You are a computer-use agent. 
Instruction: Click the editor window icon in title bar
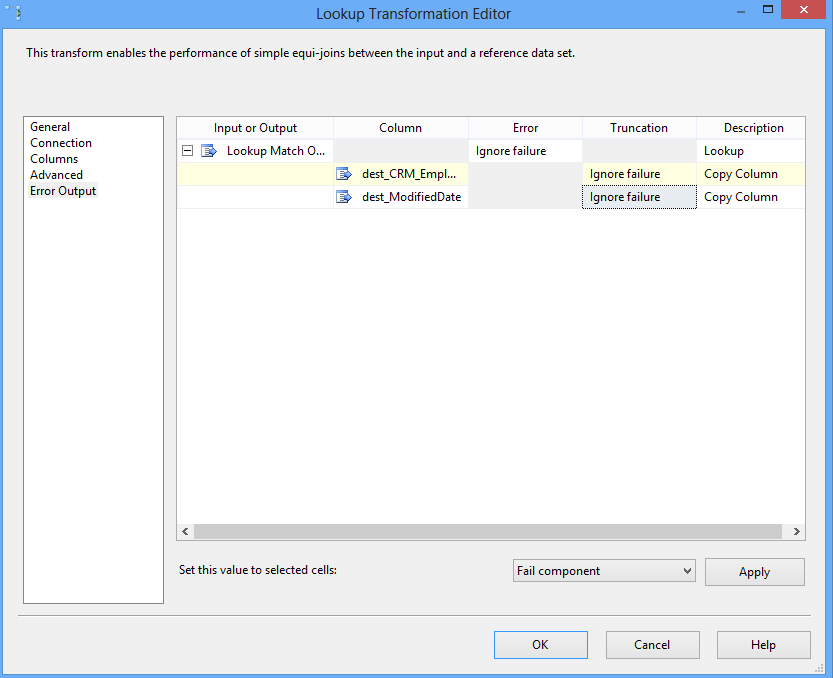[14, 13]
